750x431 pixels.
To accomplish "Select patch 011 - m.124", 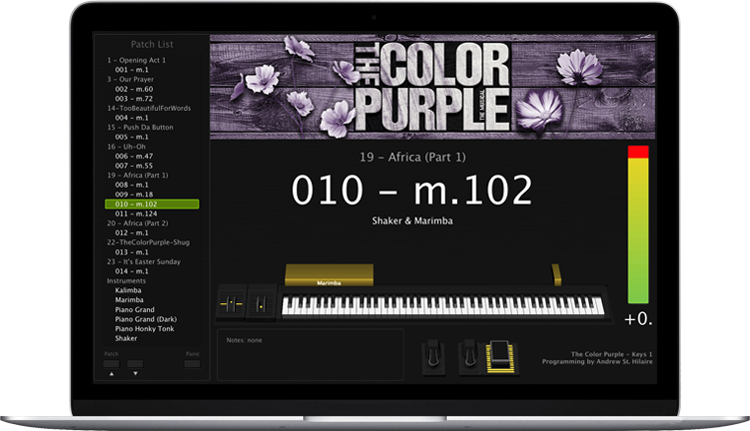I will point(136,214).
